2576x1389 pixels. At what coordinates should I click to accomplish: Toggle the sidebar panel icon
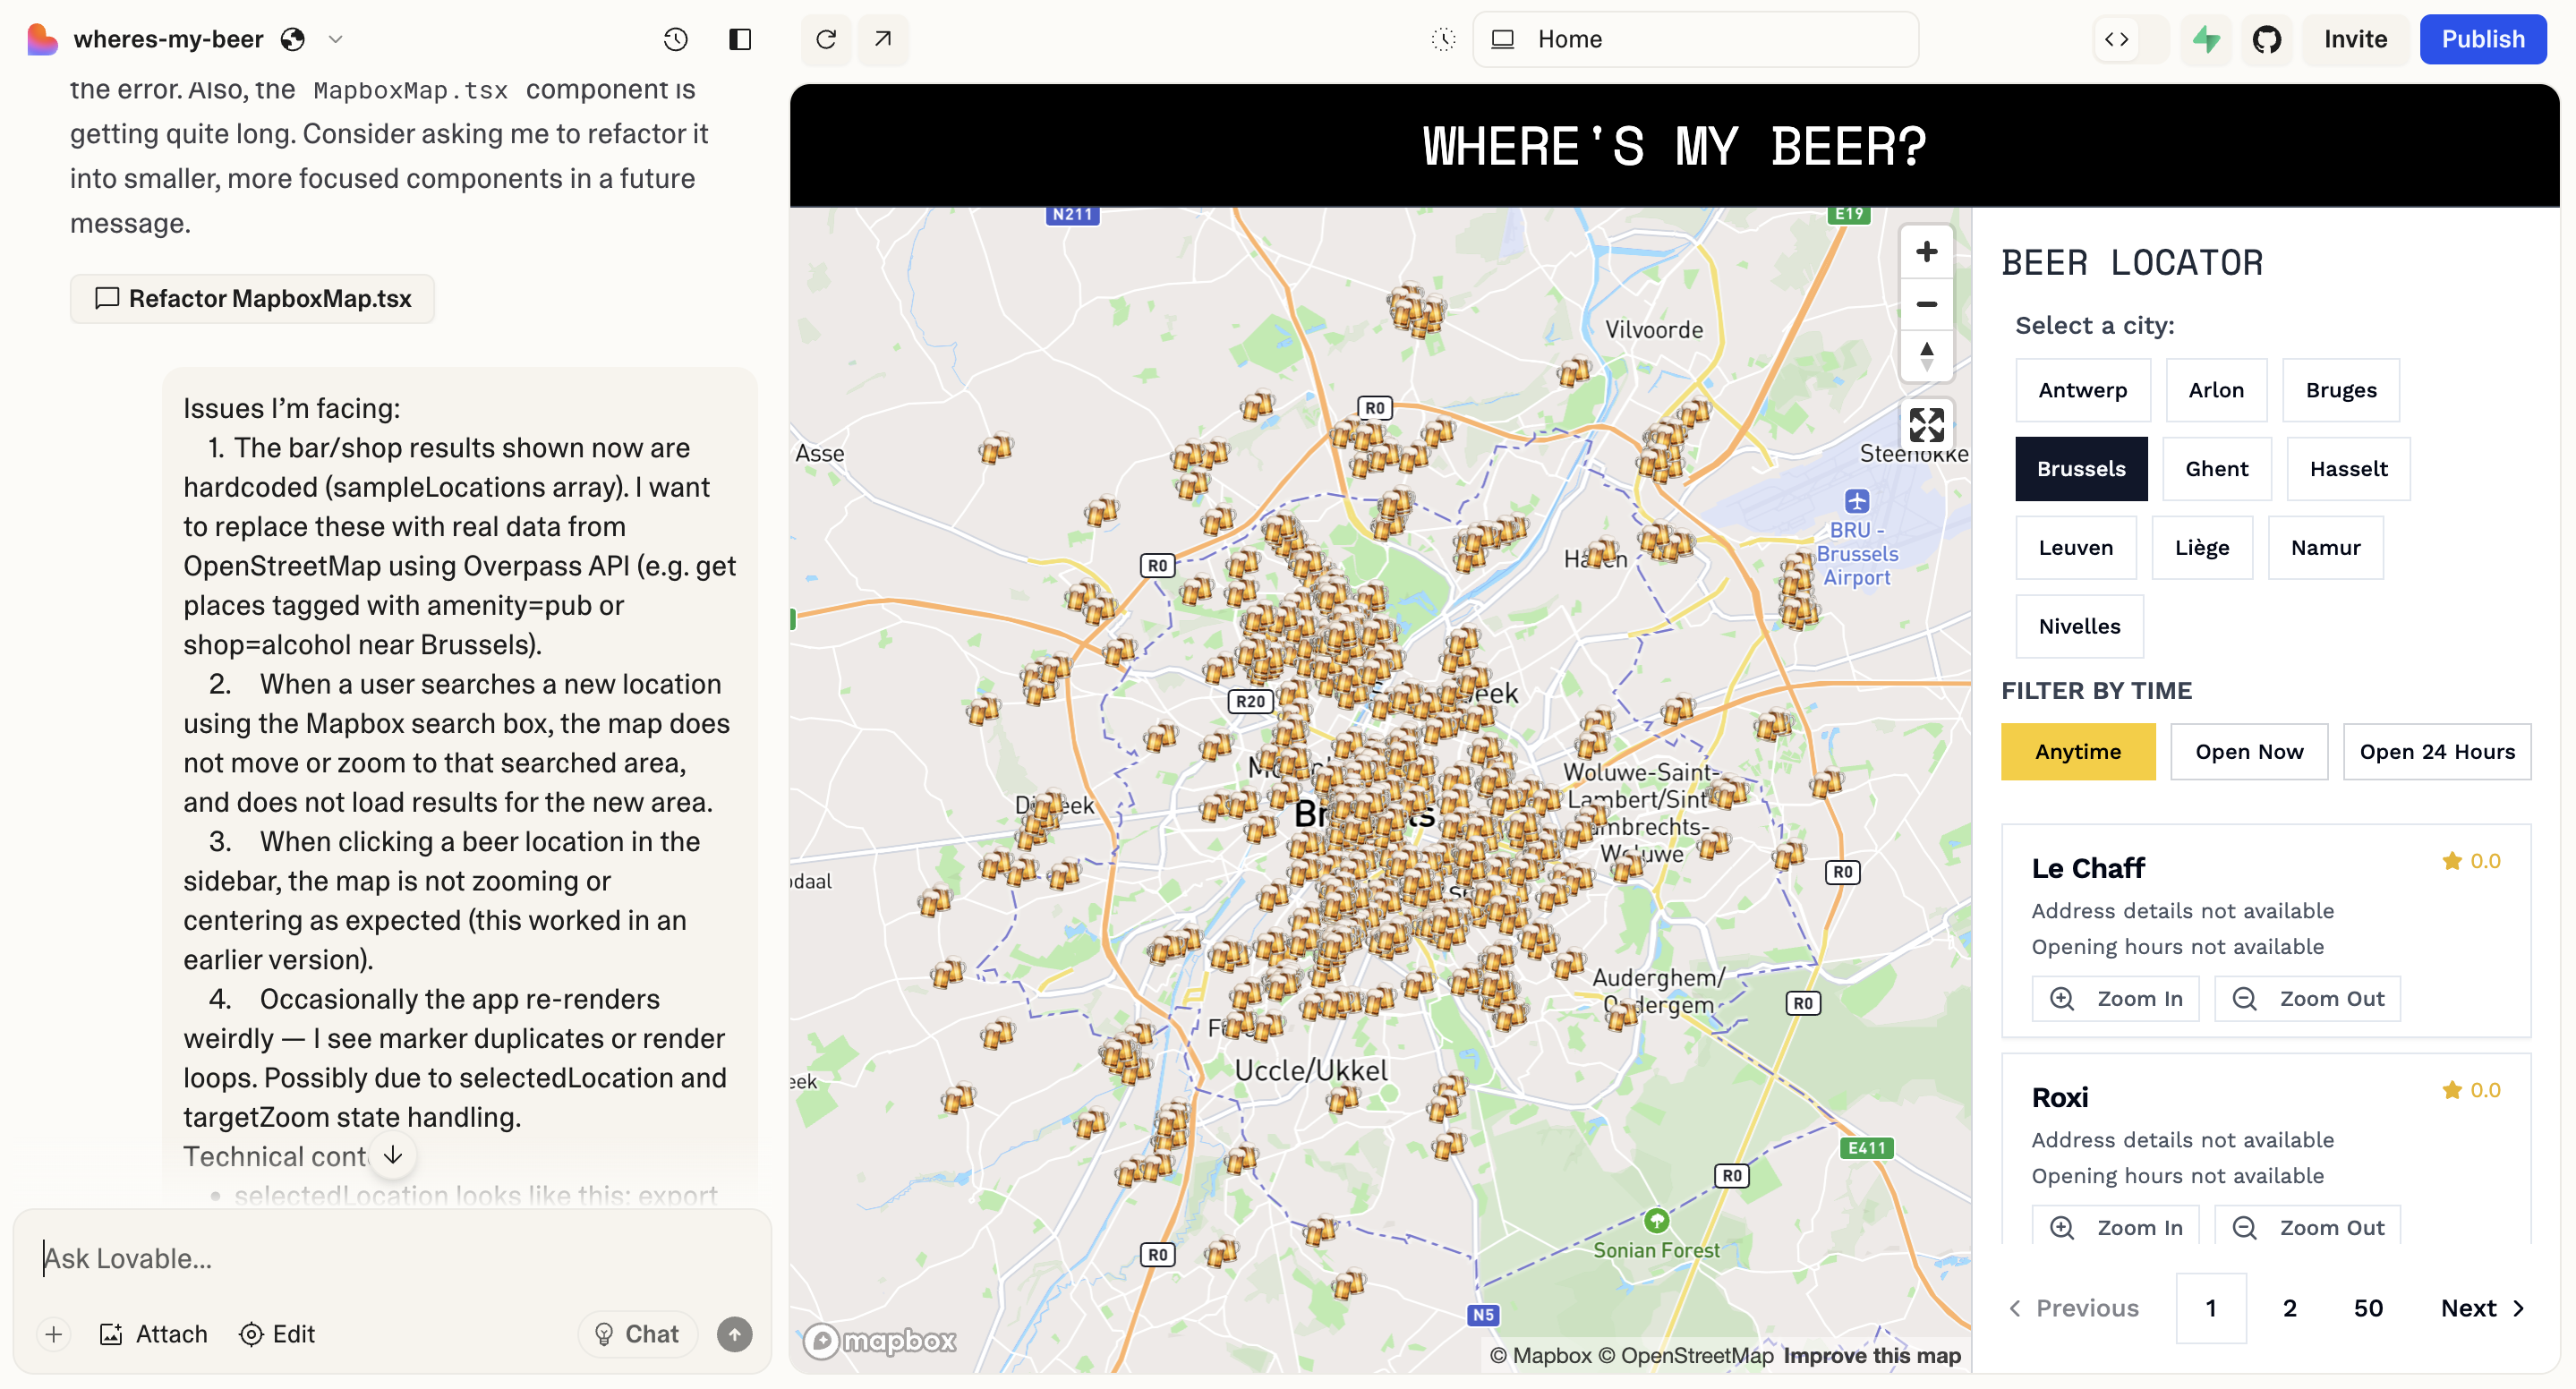(740, 39)
